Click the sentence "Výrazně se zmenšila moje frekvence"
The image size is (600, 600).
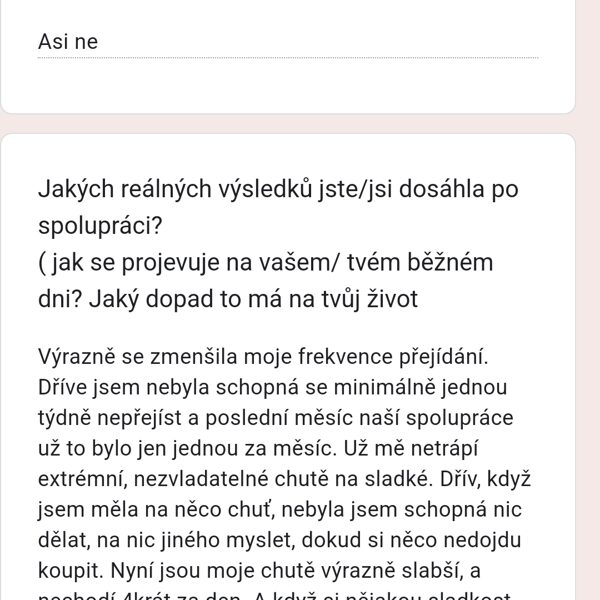(263, 357)
